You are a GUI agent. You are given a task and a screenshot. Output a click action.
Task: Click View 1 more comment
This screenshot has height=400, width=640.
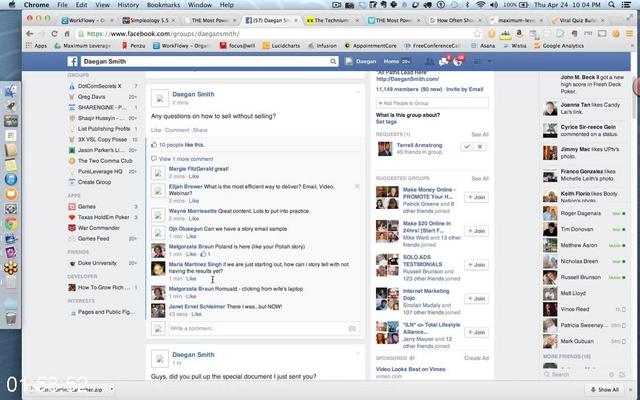[x=186, y=159]
